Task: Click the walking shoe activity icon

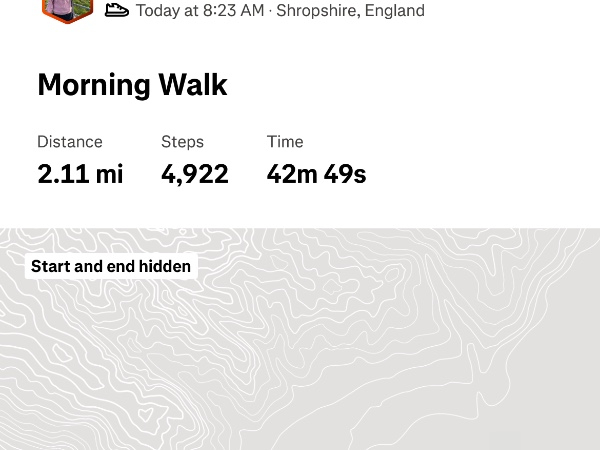Action: point(117,10)
